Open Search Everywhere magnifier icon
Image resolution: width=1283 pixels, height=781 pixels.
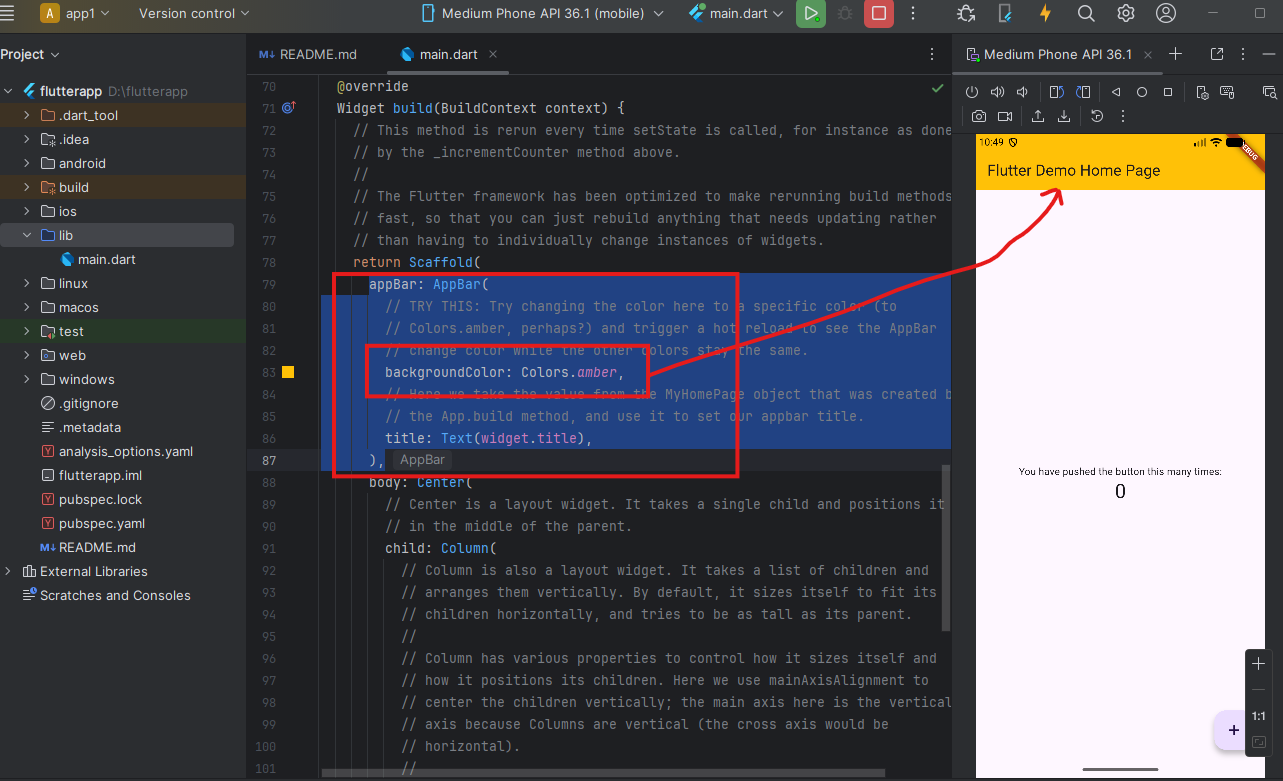[1086, 14]
